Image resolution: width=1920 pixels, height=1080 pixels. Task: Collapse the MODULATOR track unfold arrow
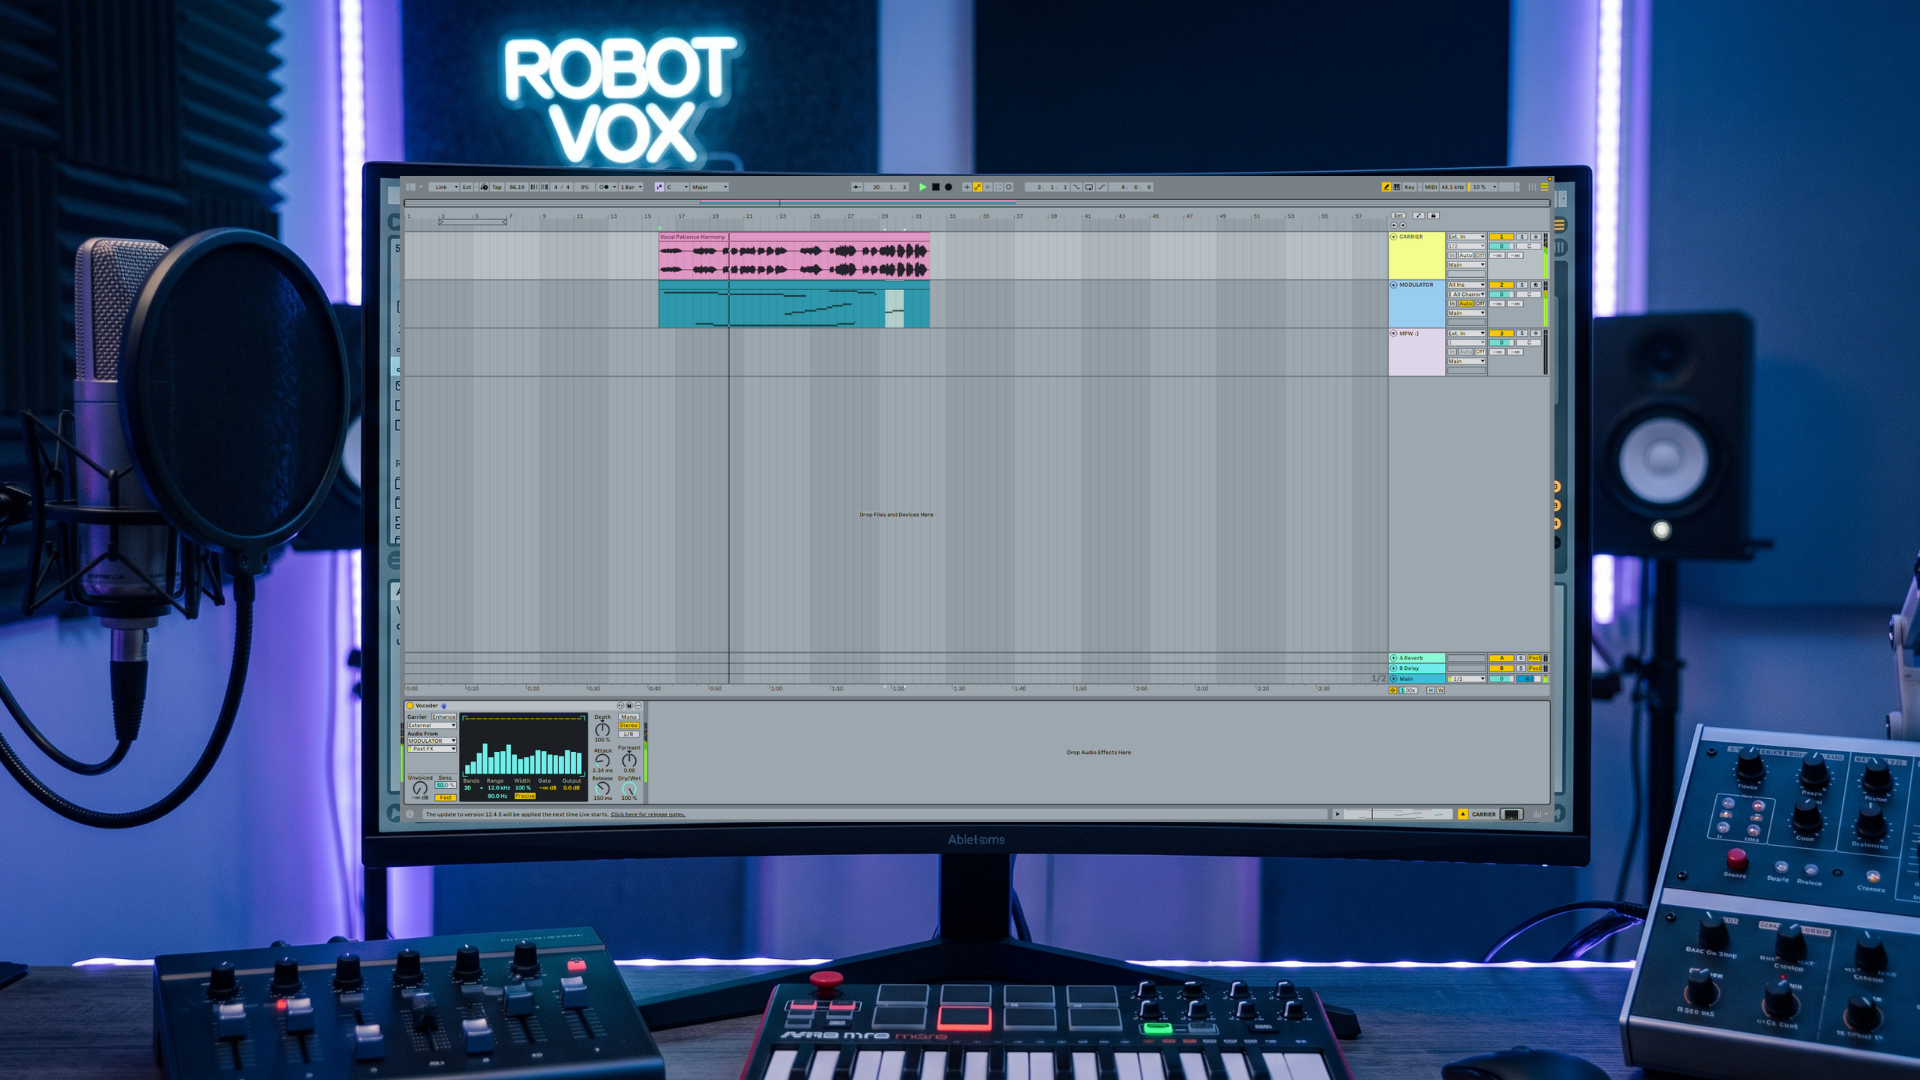click(1393, 285)
